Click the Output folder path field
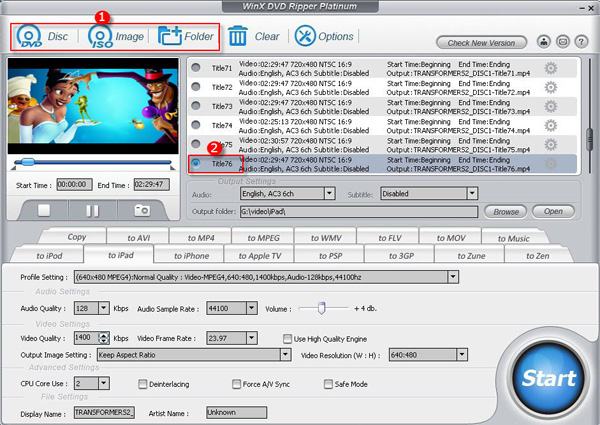This screenshot has height=425, width=600. (x=359, y=212)
